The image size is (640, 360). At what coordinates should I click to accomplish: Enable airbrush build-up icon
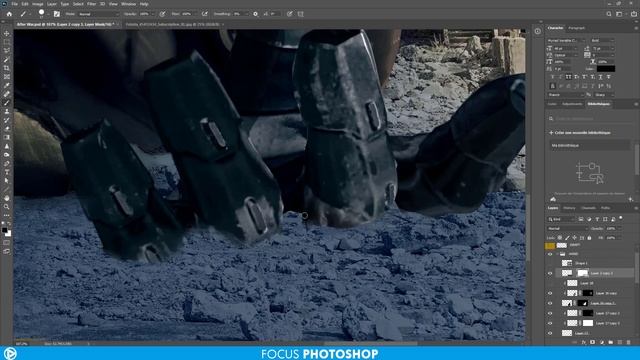(204, 14)
